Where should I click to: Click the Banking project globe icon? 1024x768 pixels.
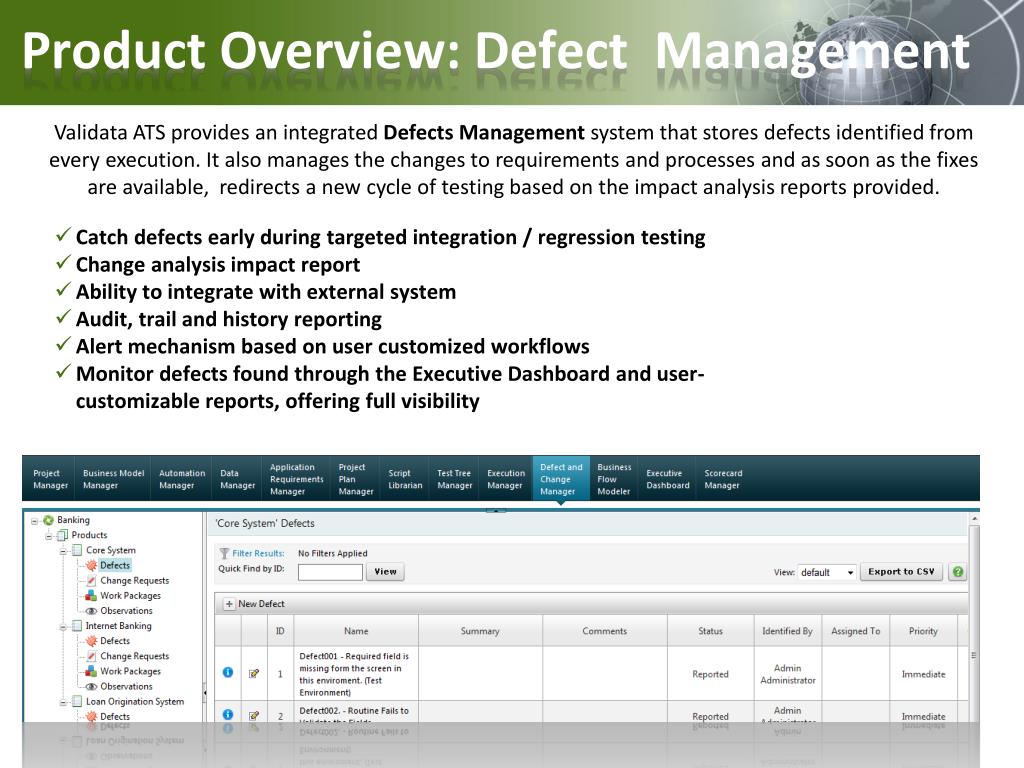point(48,520)
